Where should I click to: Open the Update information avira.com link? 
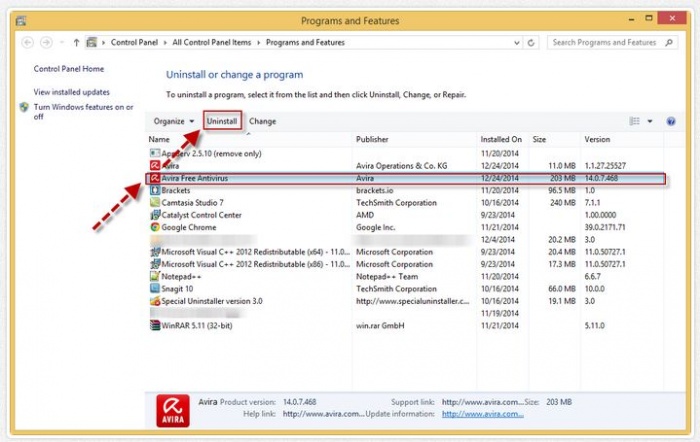tap(483, 414)
